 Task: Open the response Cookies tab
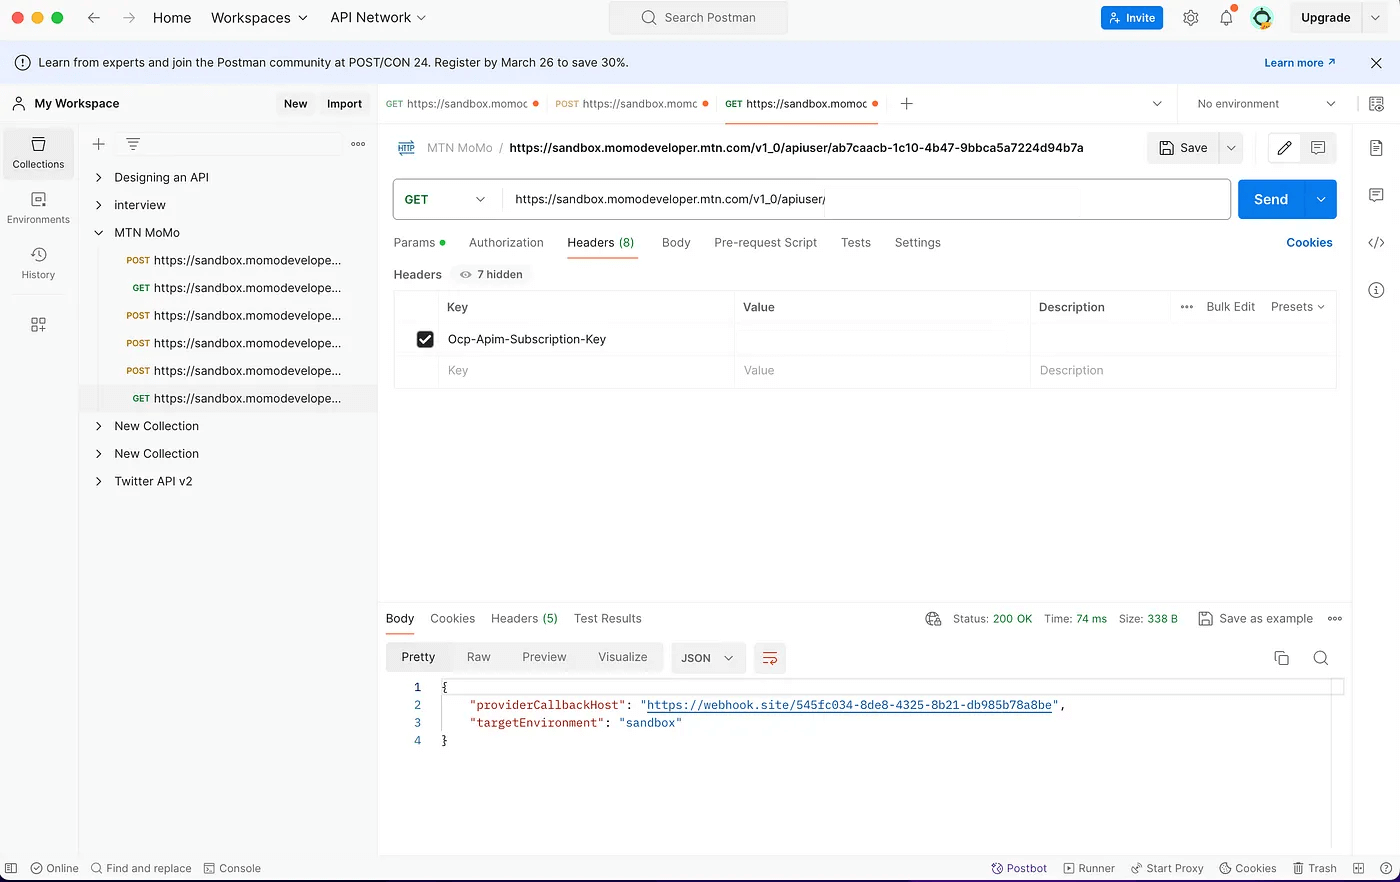(452, 619)
